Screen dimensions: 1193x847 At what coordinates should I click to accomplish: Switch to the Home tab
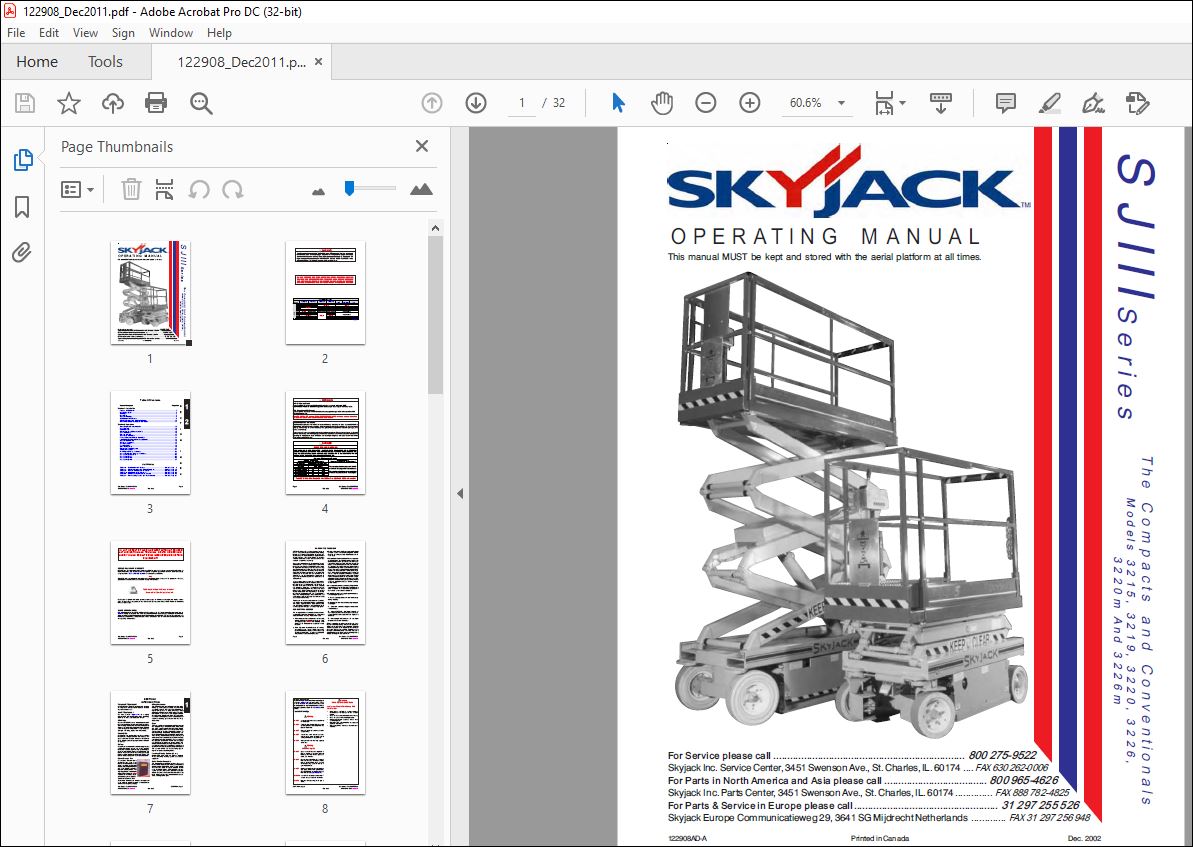(37, 62)
